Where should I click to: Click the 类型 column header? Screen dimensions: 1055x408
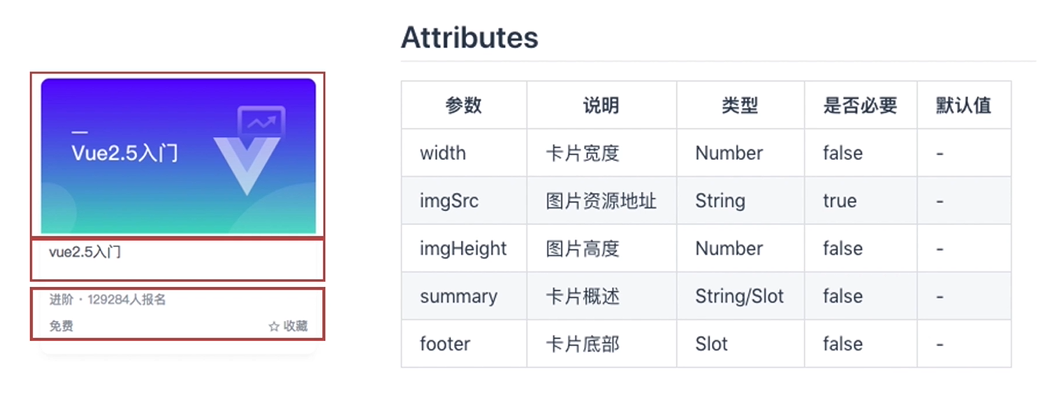coord(740,105)
